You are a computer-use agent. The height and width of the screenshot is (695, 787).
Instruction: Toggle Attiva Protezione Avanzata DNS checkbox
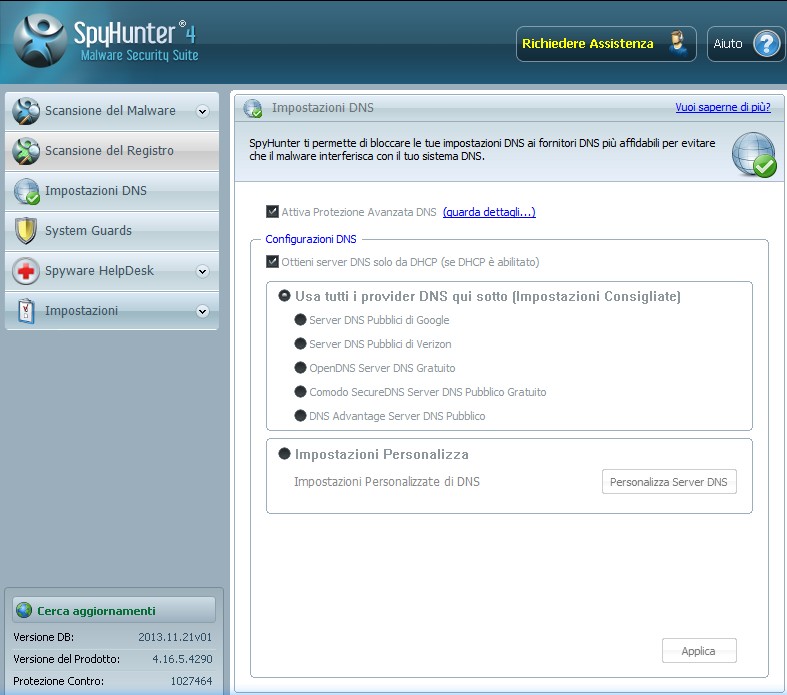point(272,211)
